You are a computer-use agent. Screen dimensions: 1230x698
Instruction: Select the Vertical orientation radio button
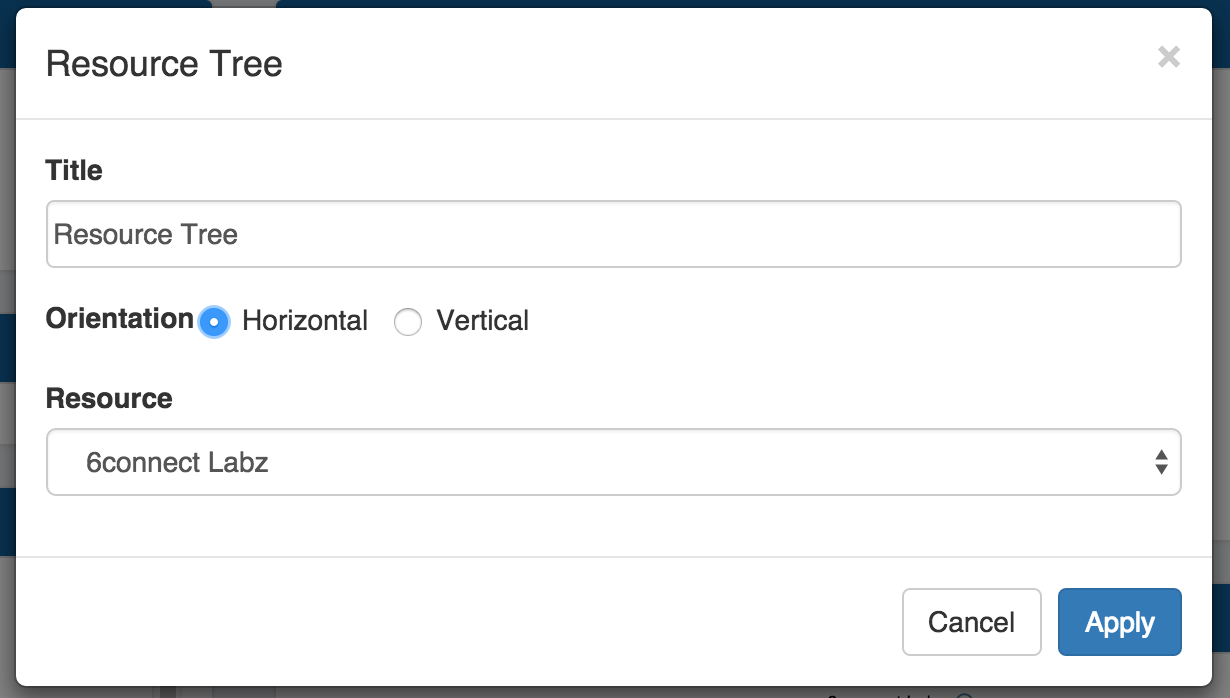(x=408, y=322)
